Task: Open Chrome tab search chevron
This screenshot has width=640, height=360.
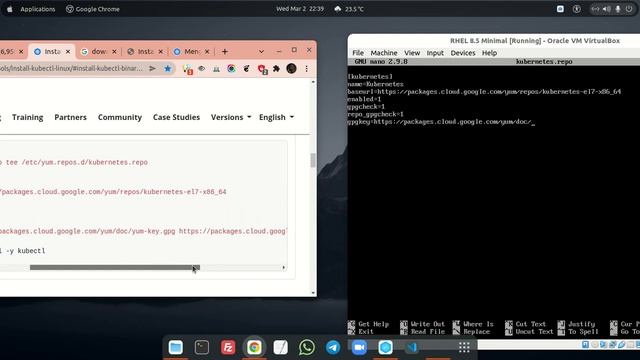Action: pyautogui.click(x=261, y=51)
